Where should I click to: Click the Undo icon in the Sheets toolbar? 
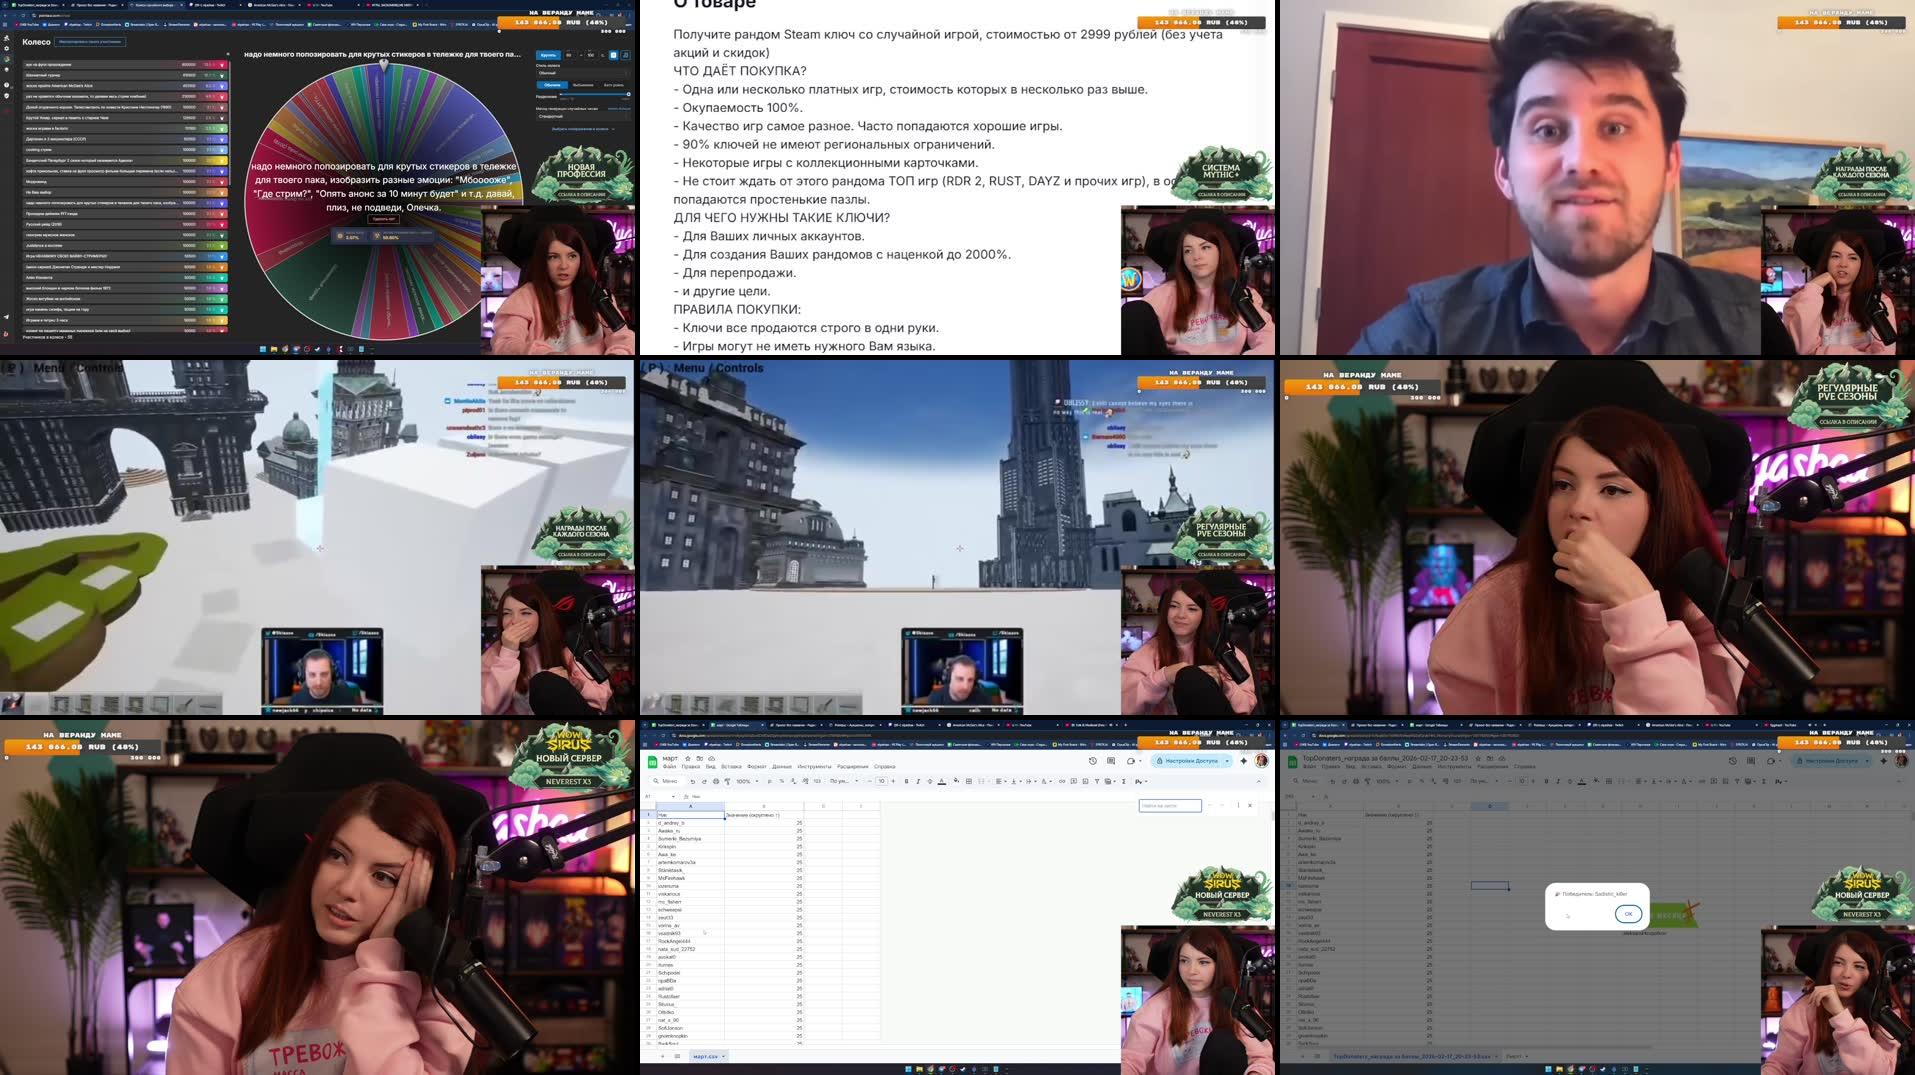coord(692,782)
